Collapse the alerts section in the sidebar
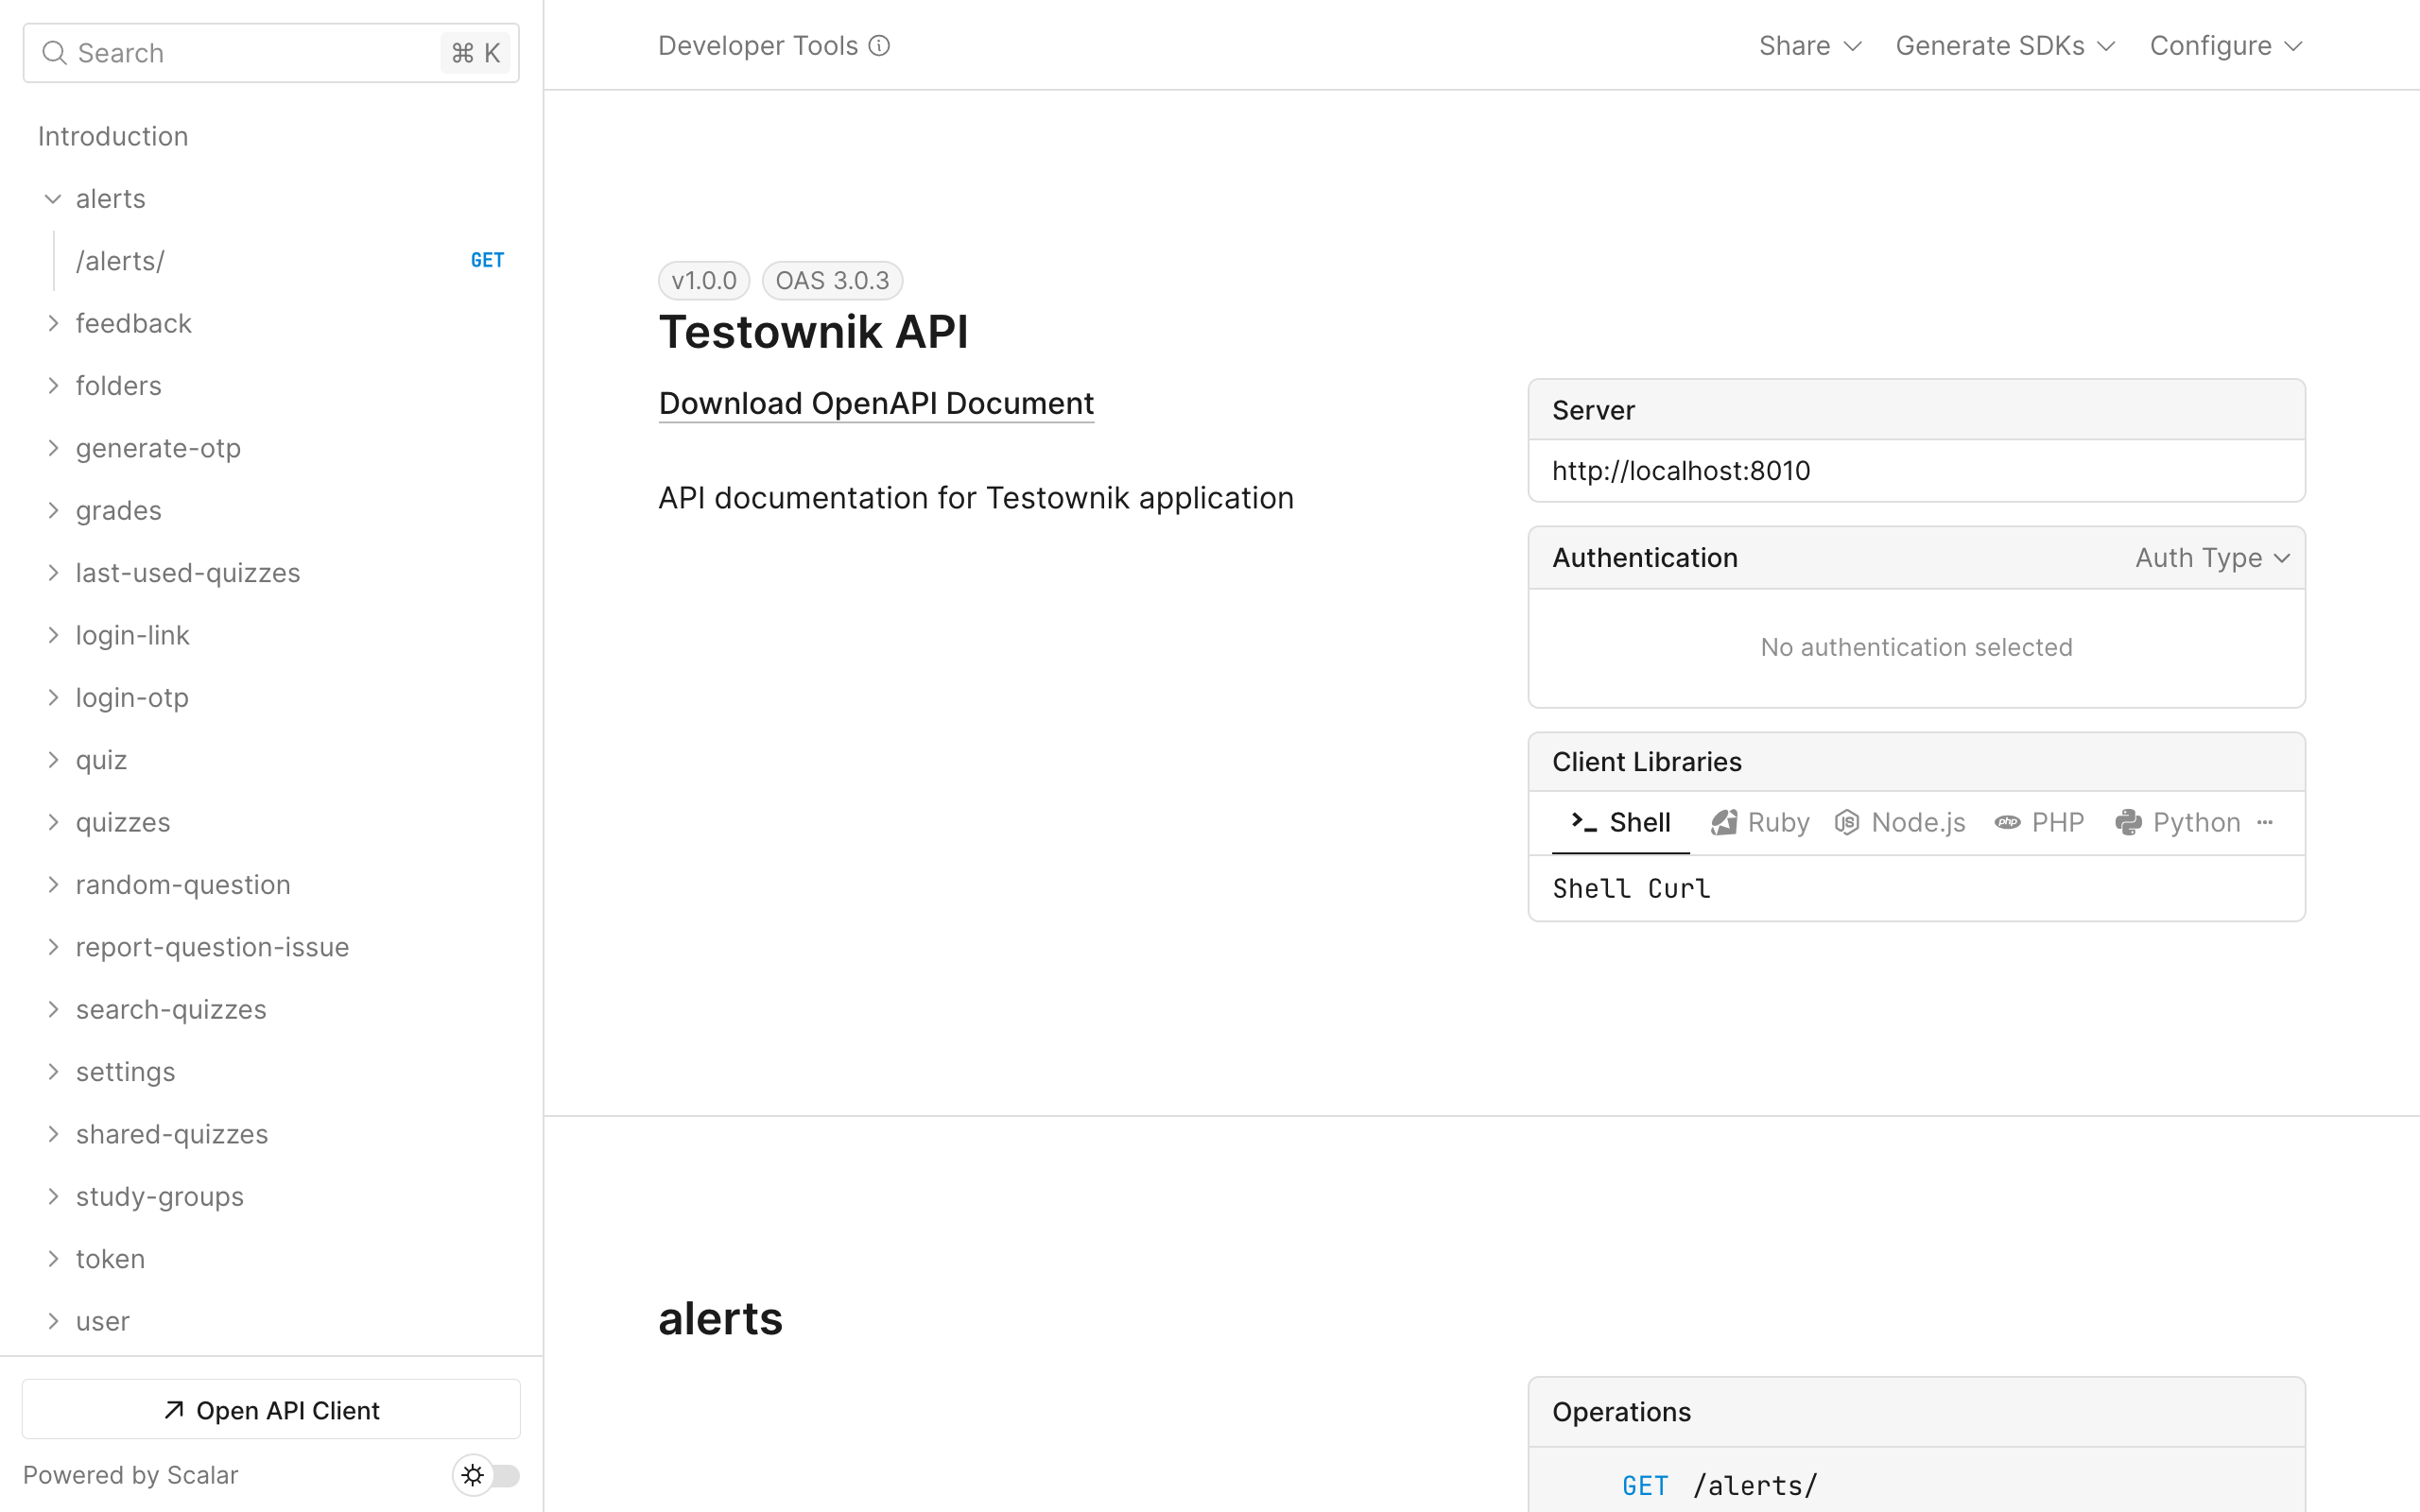 (x=53, y=198)
